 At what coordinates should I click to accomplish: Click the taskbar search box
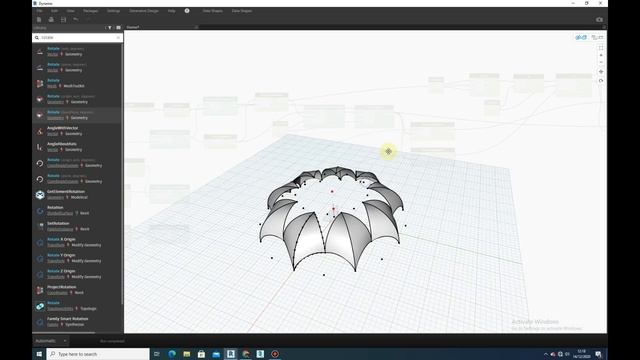pos(98,354)
